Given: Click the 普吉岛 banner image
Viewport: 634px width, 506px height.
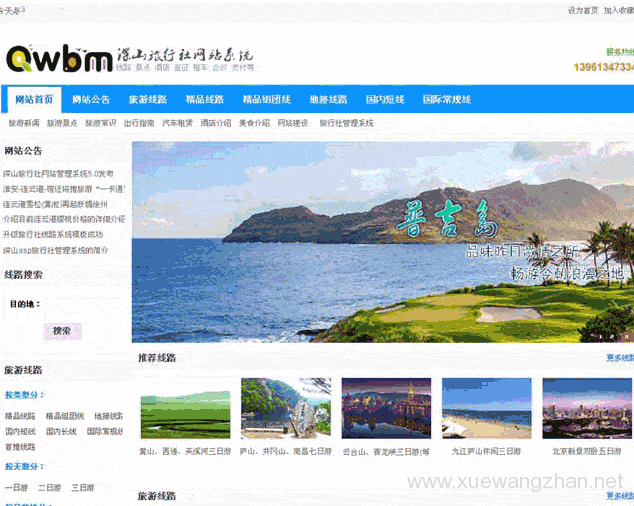Looking at the screenshot, I should 382,242.
